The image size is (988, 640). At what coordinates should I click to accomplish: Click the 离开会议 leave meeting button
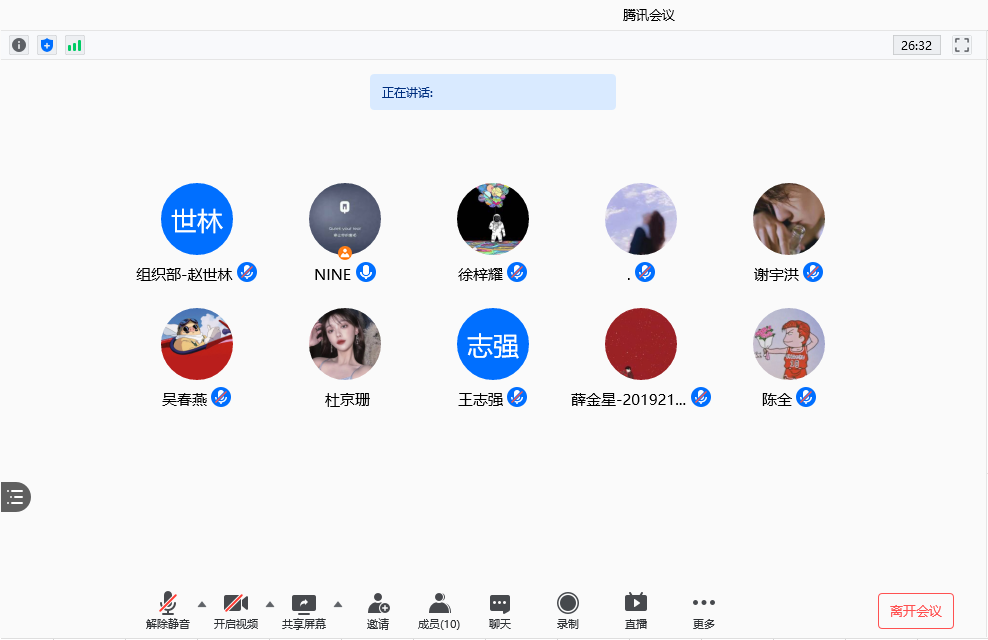916,611
